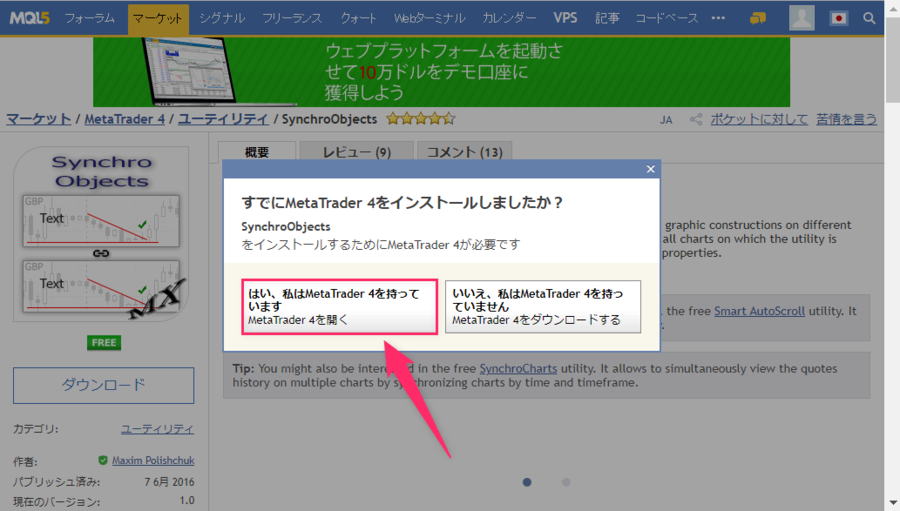Choose No, download MetaTrader 4

tap(542, 307)
